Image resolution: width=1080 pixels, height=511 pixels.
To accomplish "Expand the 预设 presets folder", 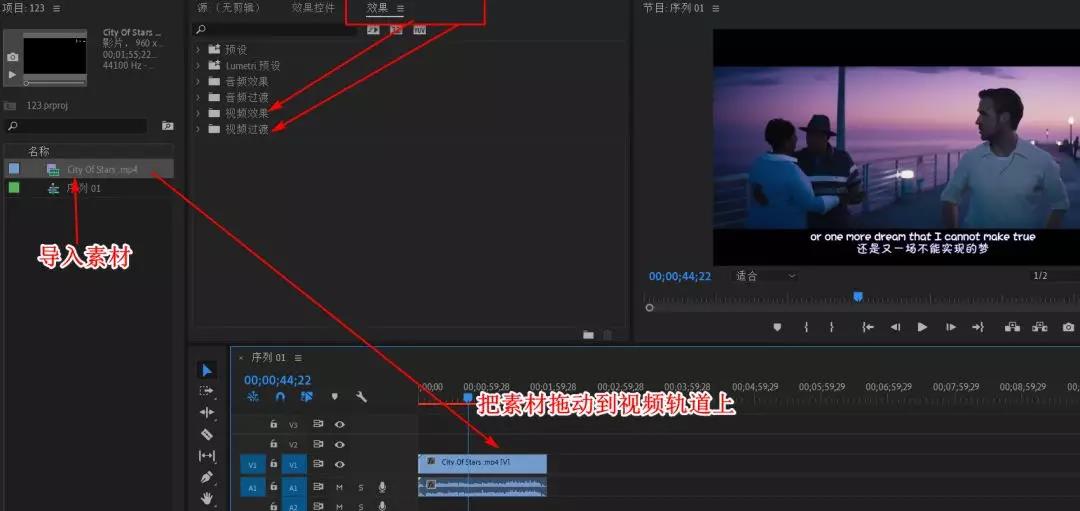I will pyautogui.click(x=198, y=50).
